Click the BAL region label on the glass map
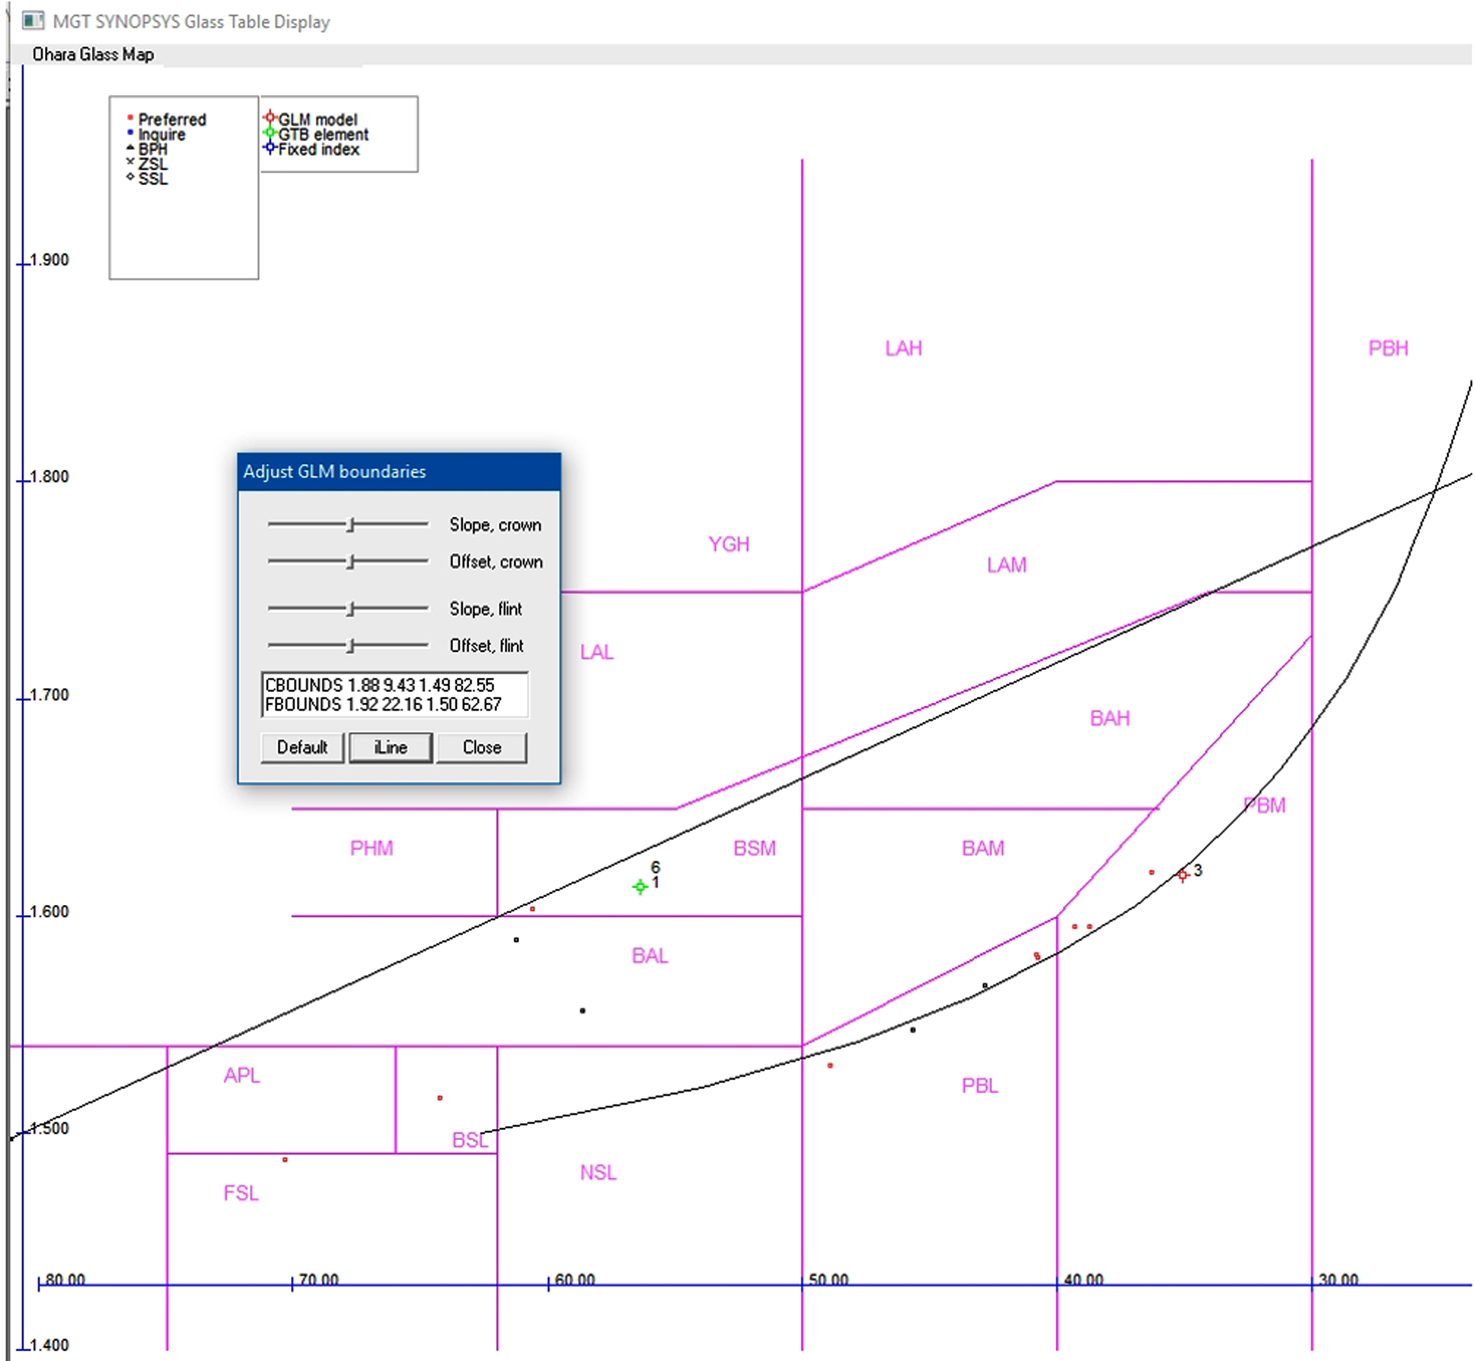Screen dimensions: 1475x1361 pyautogui.click(x=650, y=956)
